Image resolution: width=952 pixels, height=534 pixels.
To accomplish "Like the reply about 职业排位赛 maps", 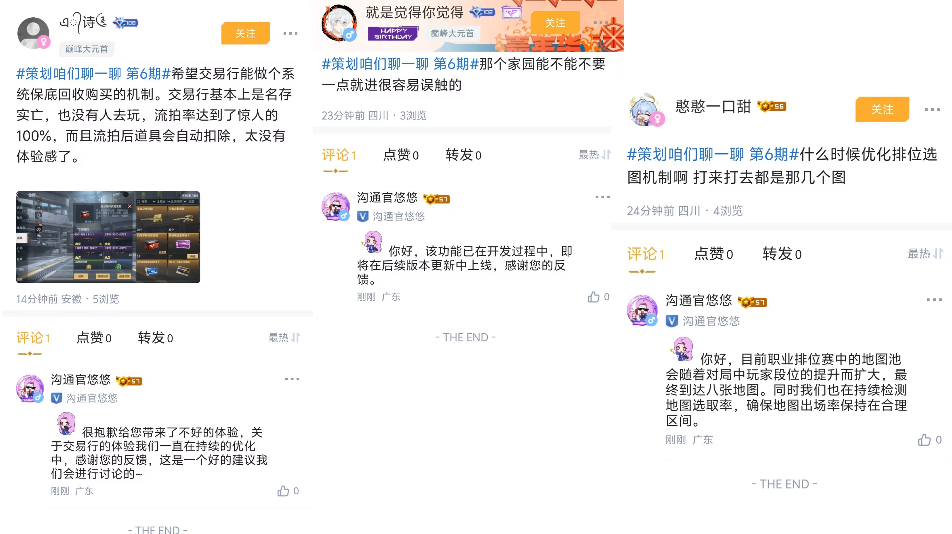I will tap(924, 440).
